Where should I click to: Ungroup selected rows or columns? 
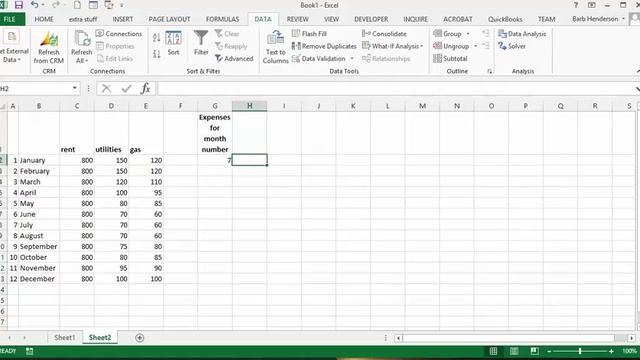[451, 46]
